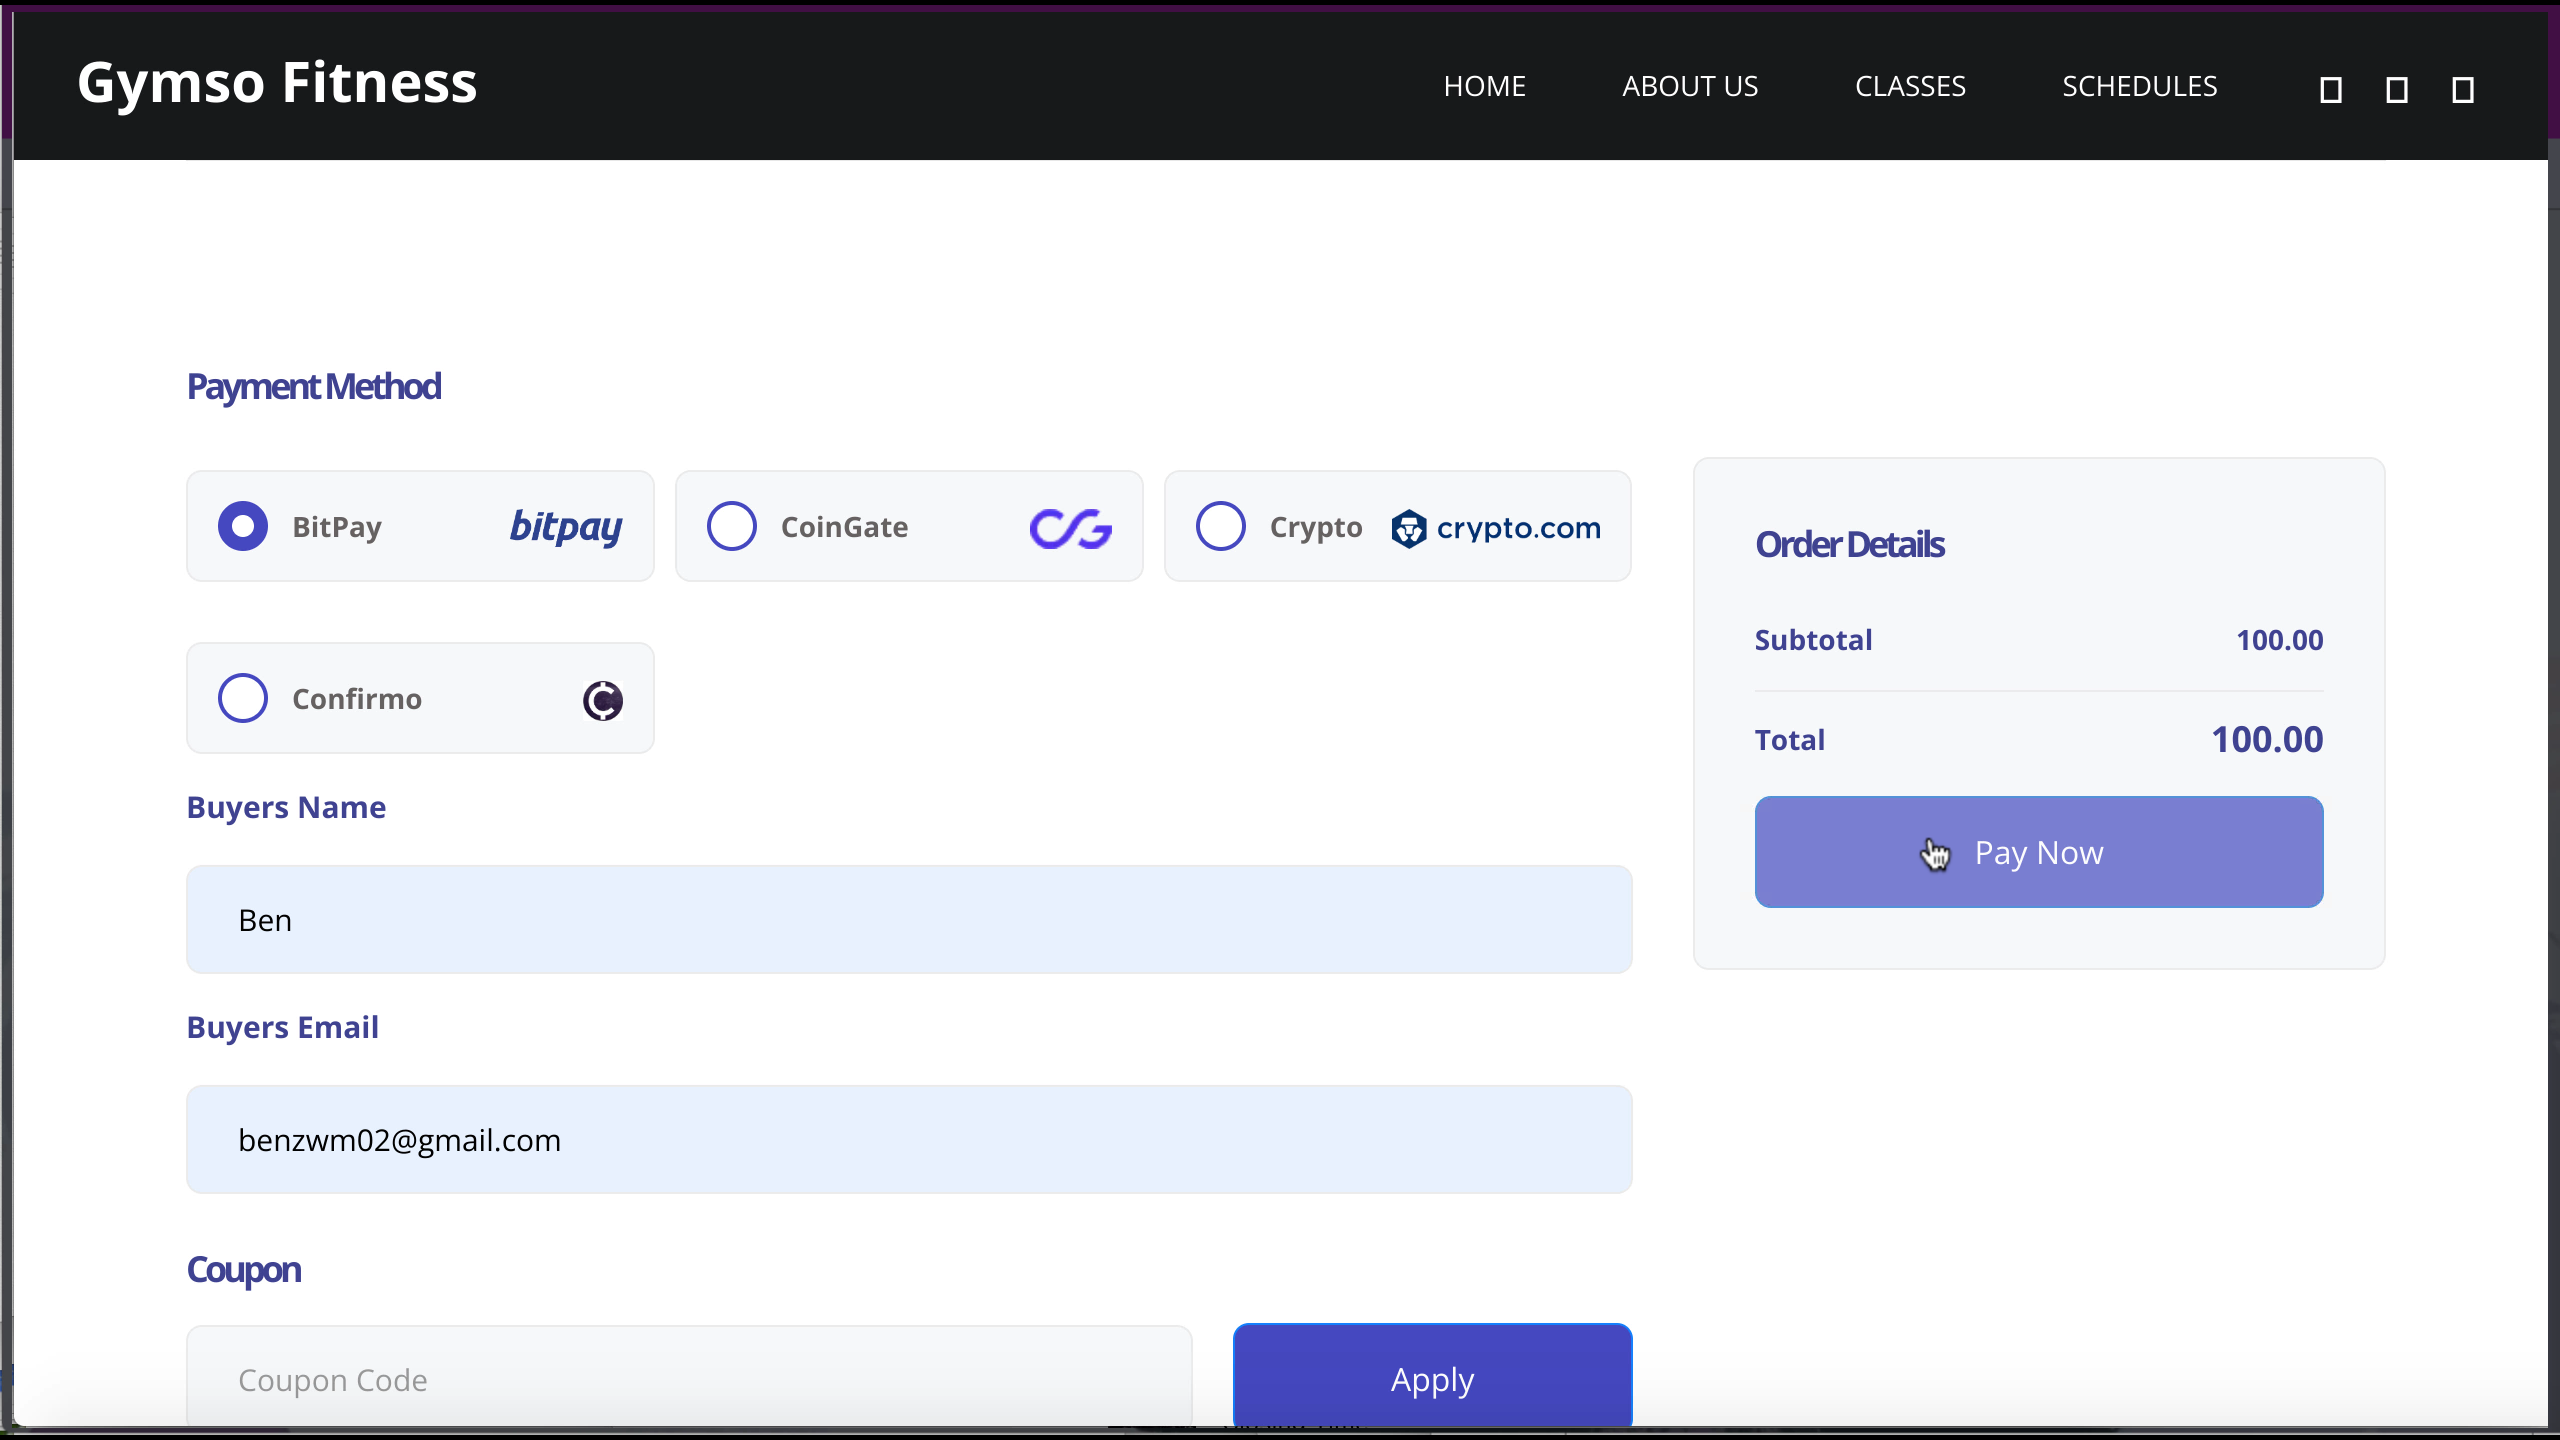Click second social icon in header
The height and width of the screenshot is (1440, 2560).
[x=2397, y=90]
